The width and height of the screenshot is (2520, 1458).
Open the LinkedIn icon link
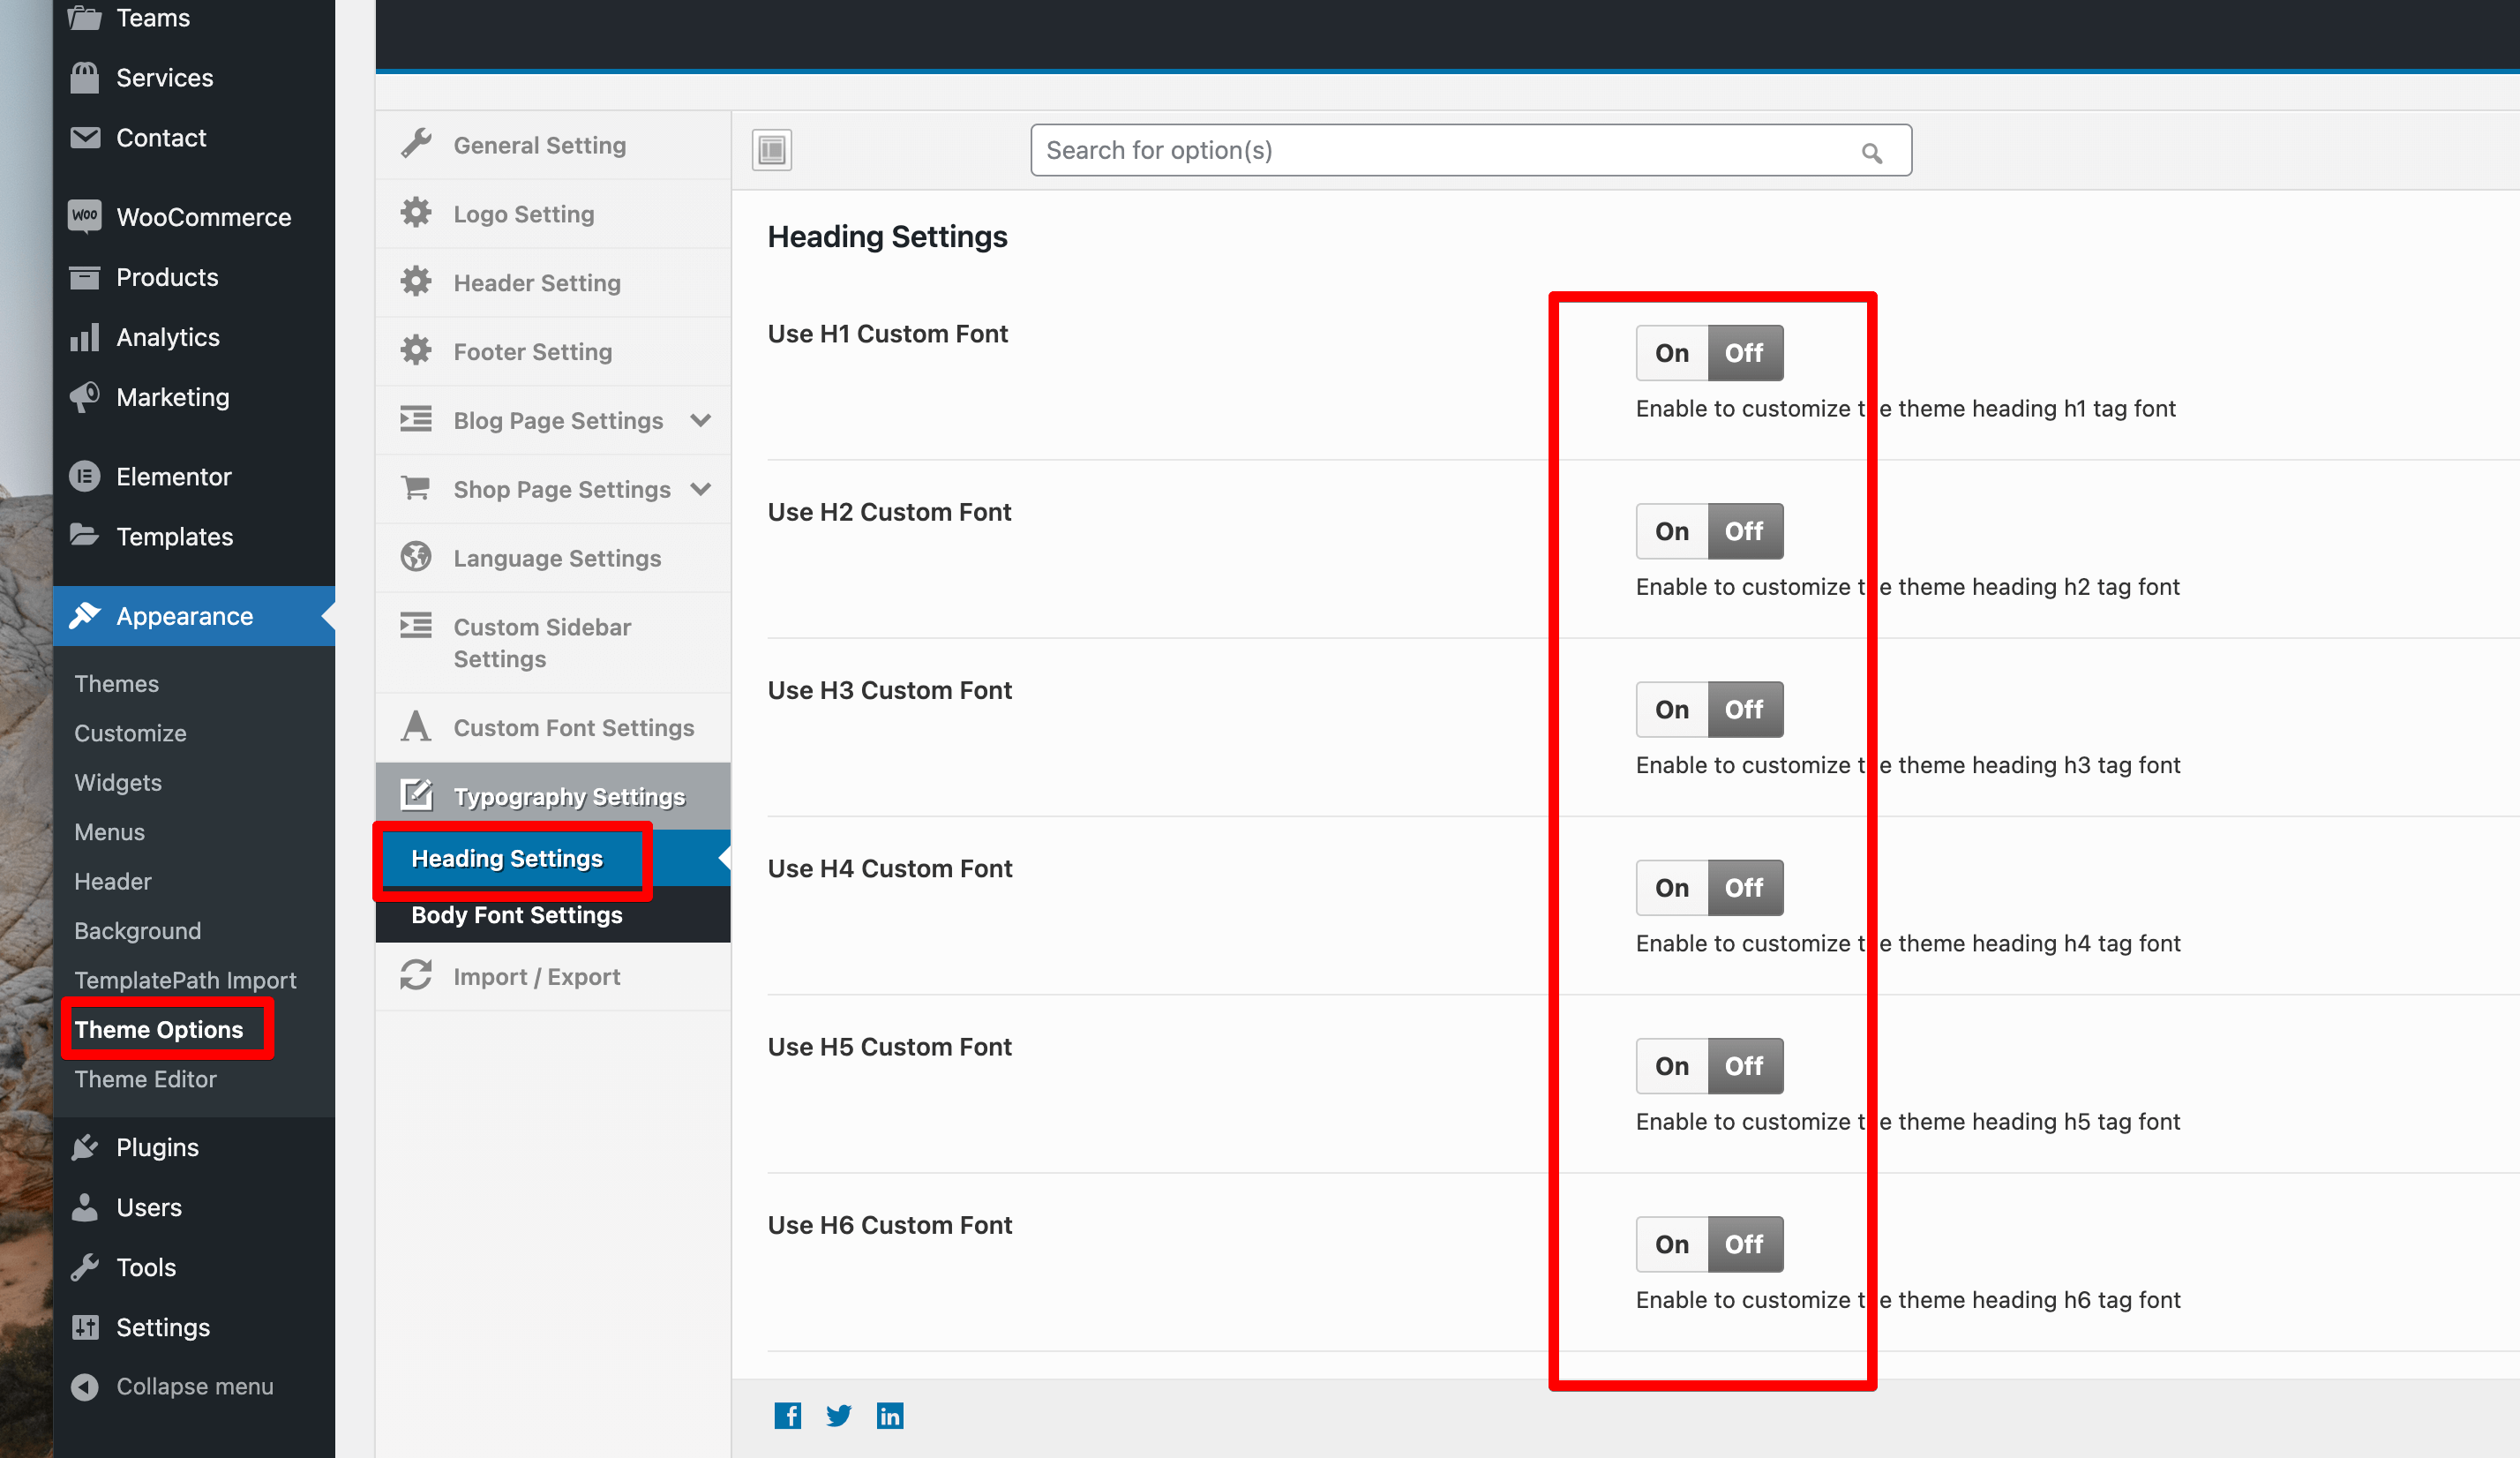click(889, 1415)
